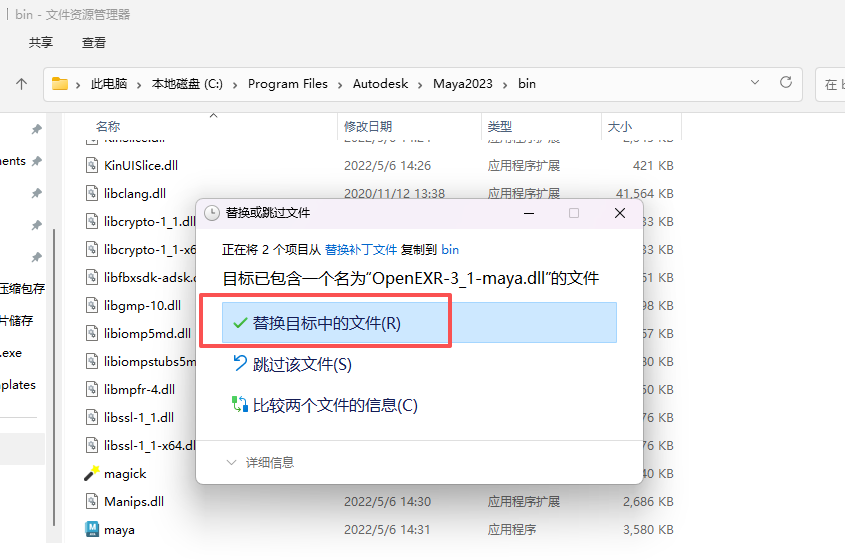Click maya size 3,580 KB
This screenshot has height=560, width=845.
pyautogui.click(x=648, y=530)
